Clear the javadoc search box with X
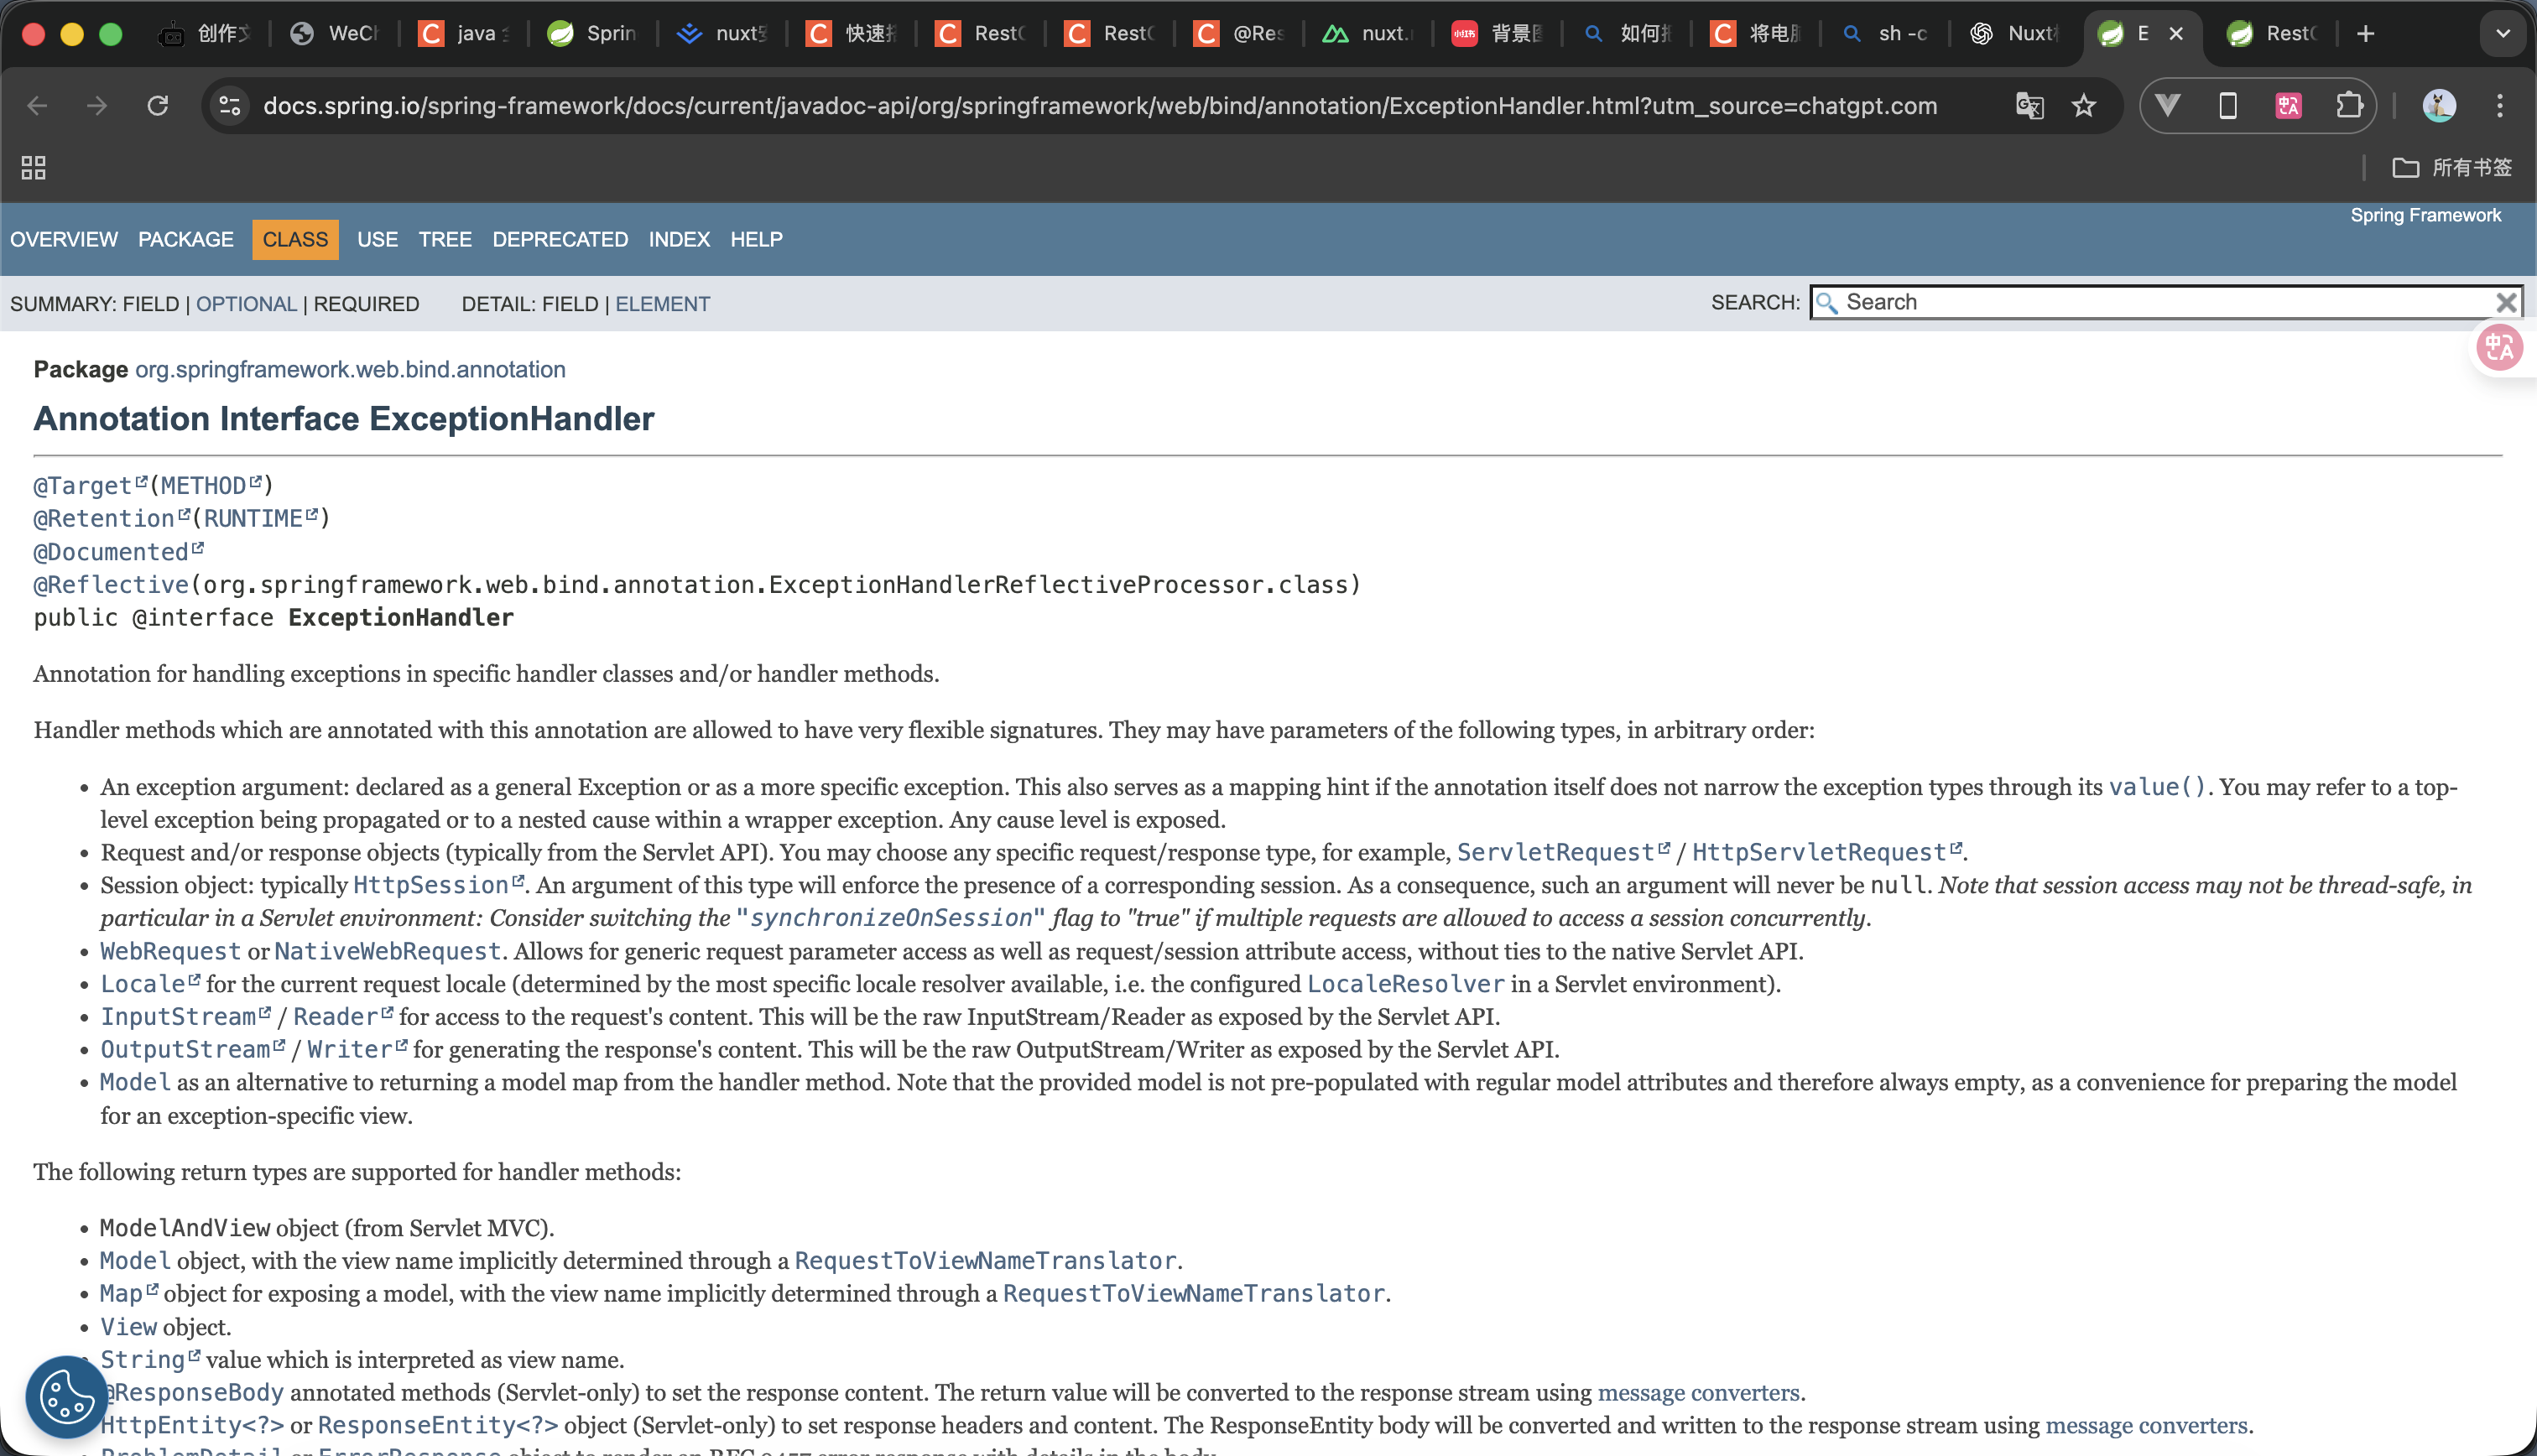Image resolution: width=2537 pixels, height=1456 pixels. point(2506,303)
